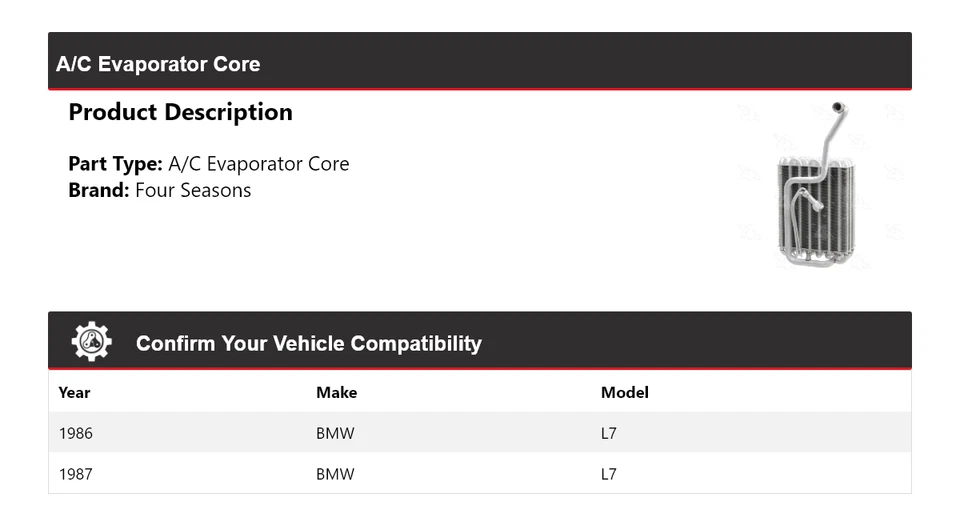
Task: Select the 1986 year cell
Action: (76, 434)
